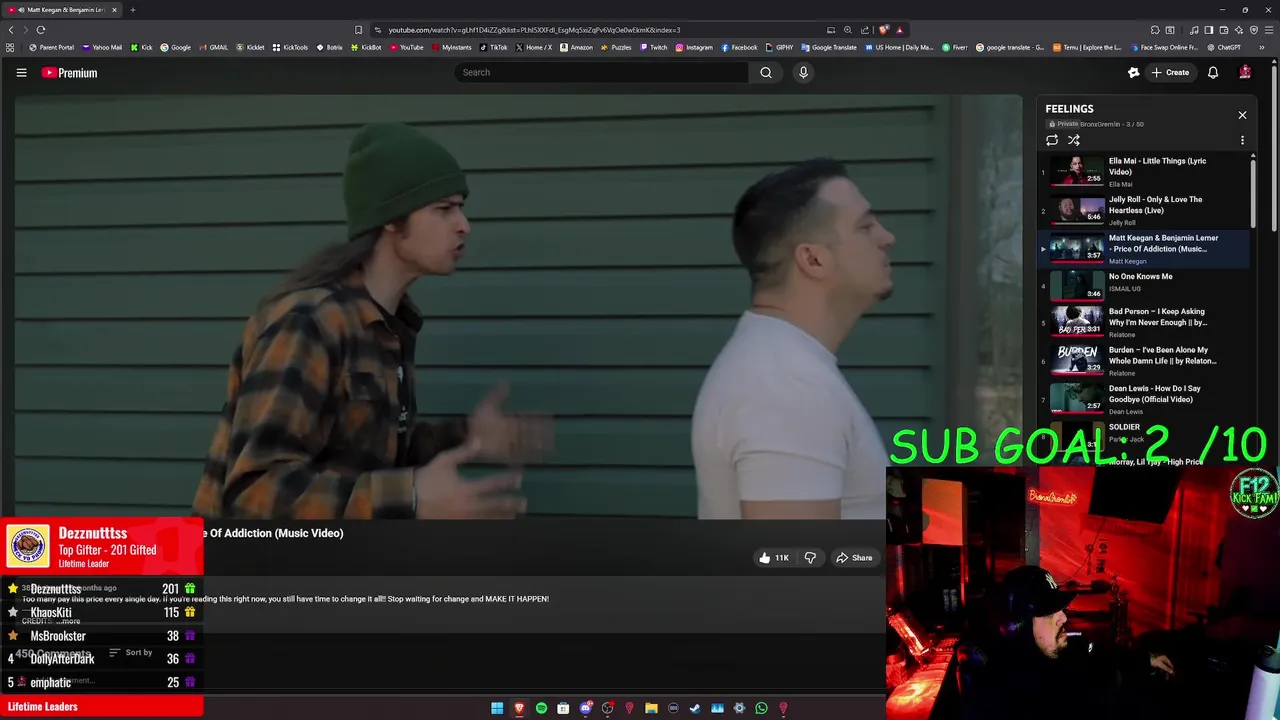The image size is (1280, 720).
Task: Open the YouTube guide hamburger menu
Action: (21, 72)
